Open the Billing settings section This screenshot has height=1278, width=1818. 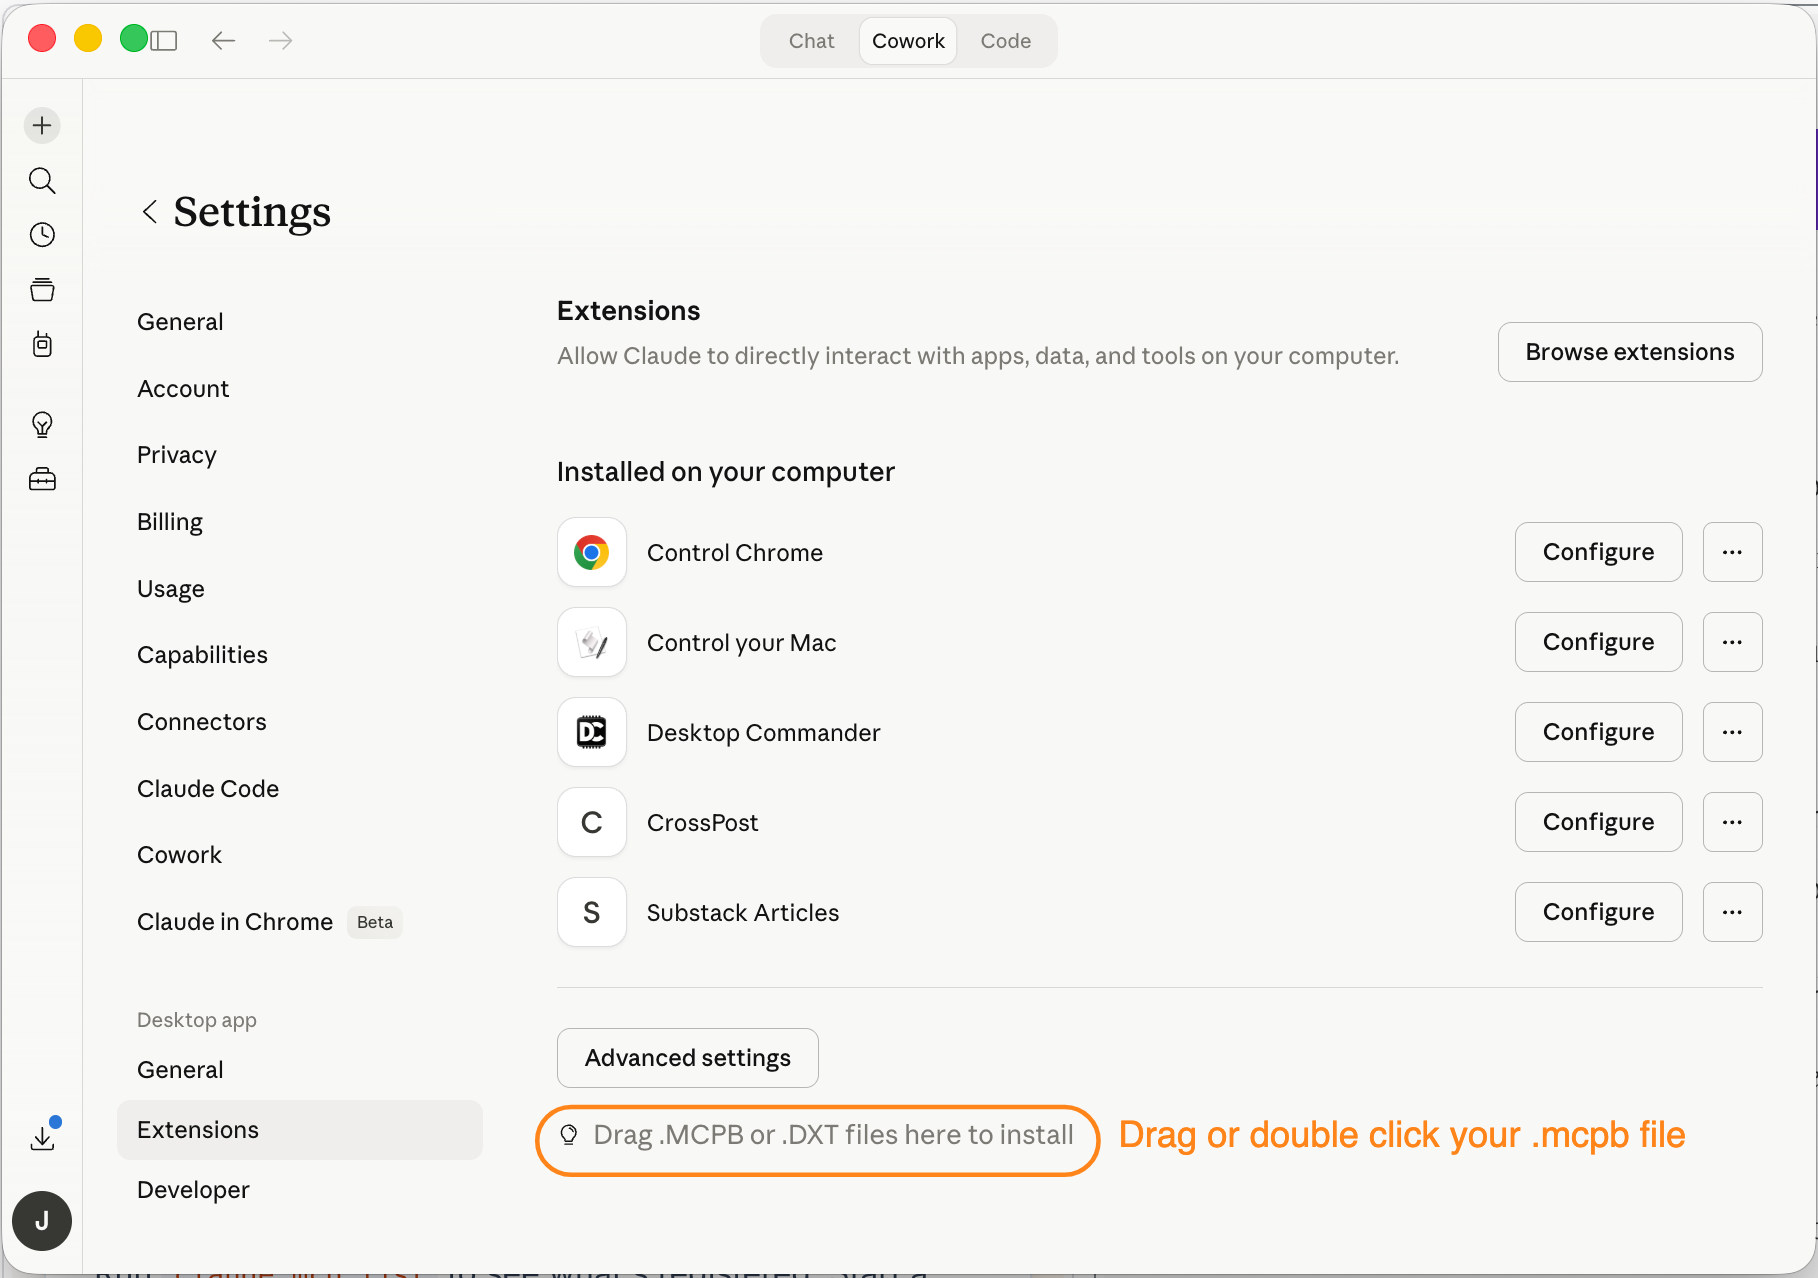click(170, 522)
